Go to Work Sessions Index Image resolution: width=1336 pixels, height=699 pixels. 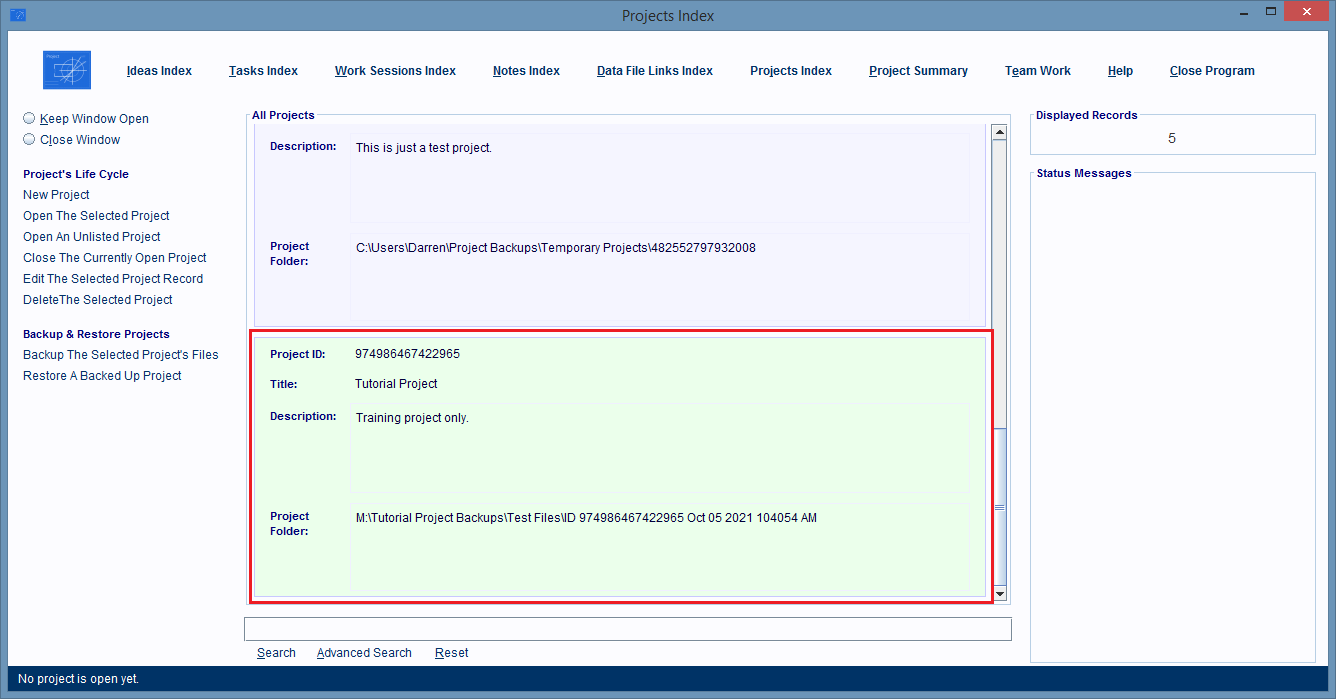click(395, 71)
